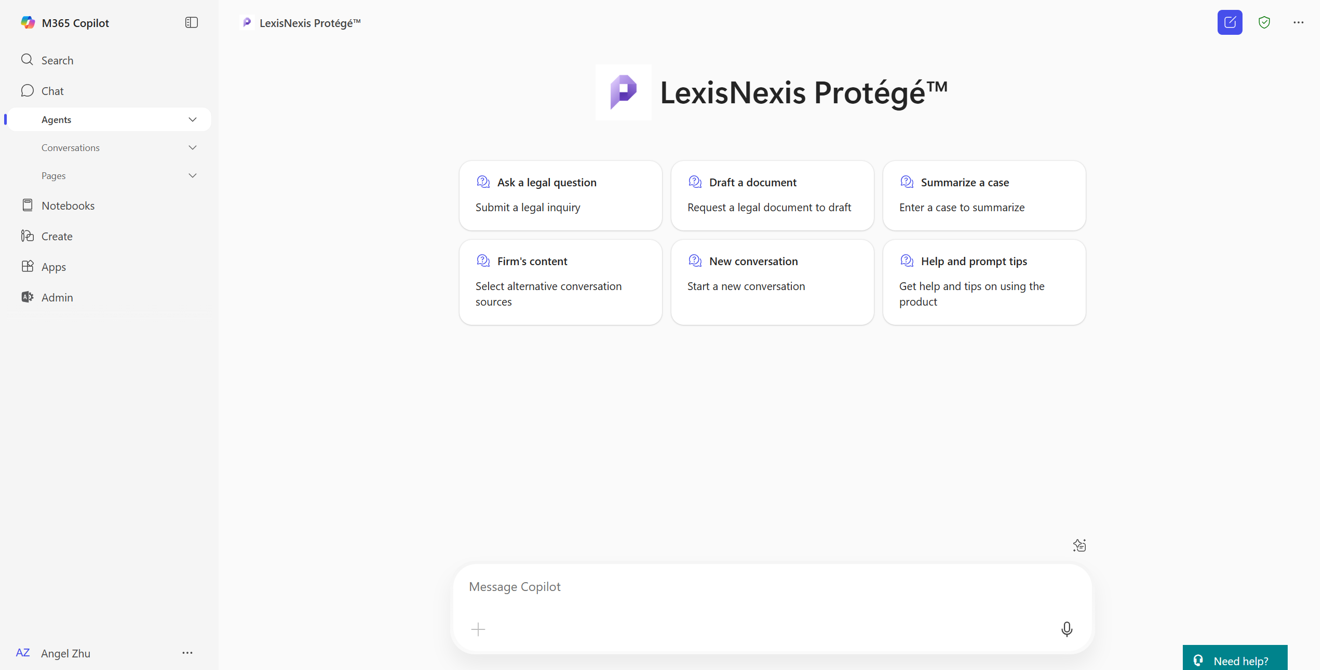Open Notebooks from the sidebar
Screen dimensions: 1320x670
67,206
